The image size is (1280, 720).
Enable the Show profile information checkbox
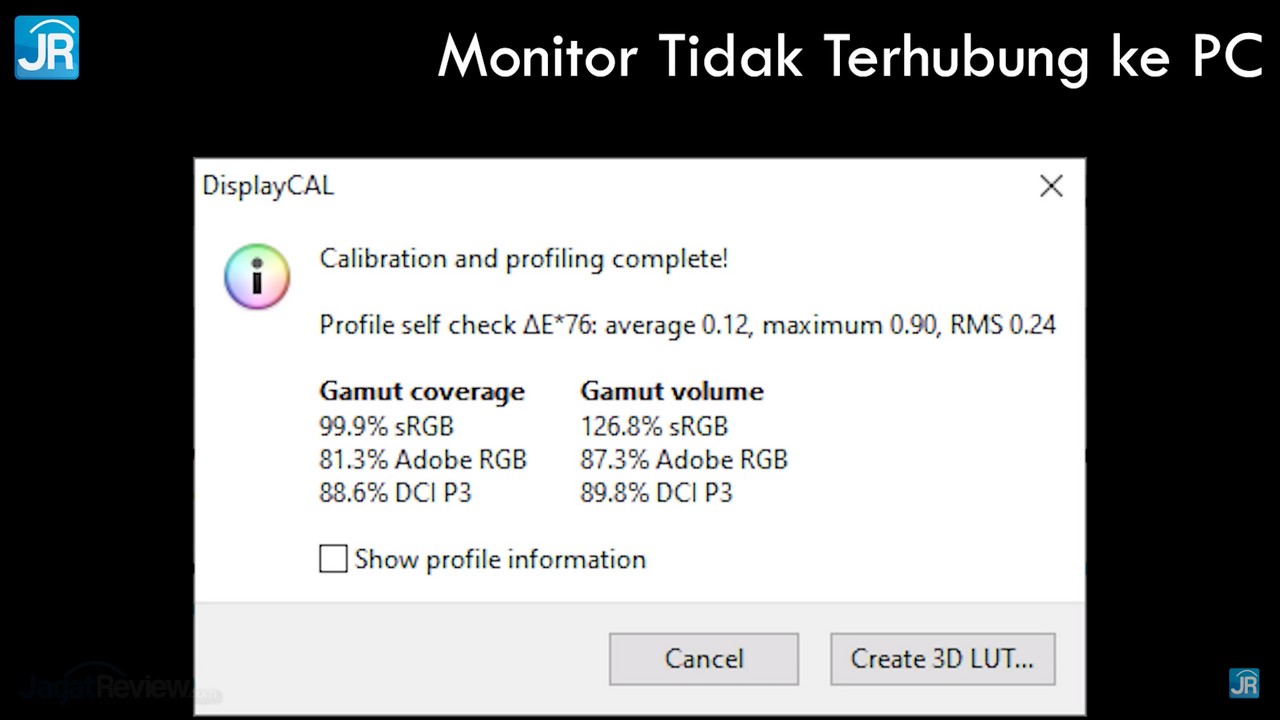point(333,559)
